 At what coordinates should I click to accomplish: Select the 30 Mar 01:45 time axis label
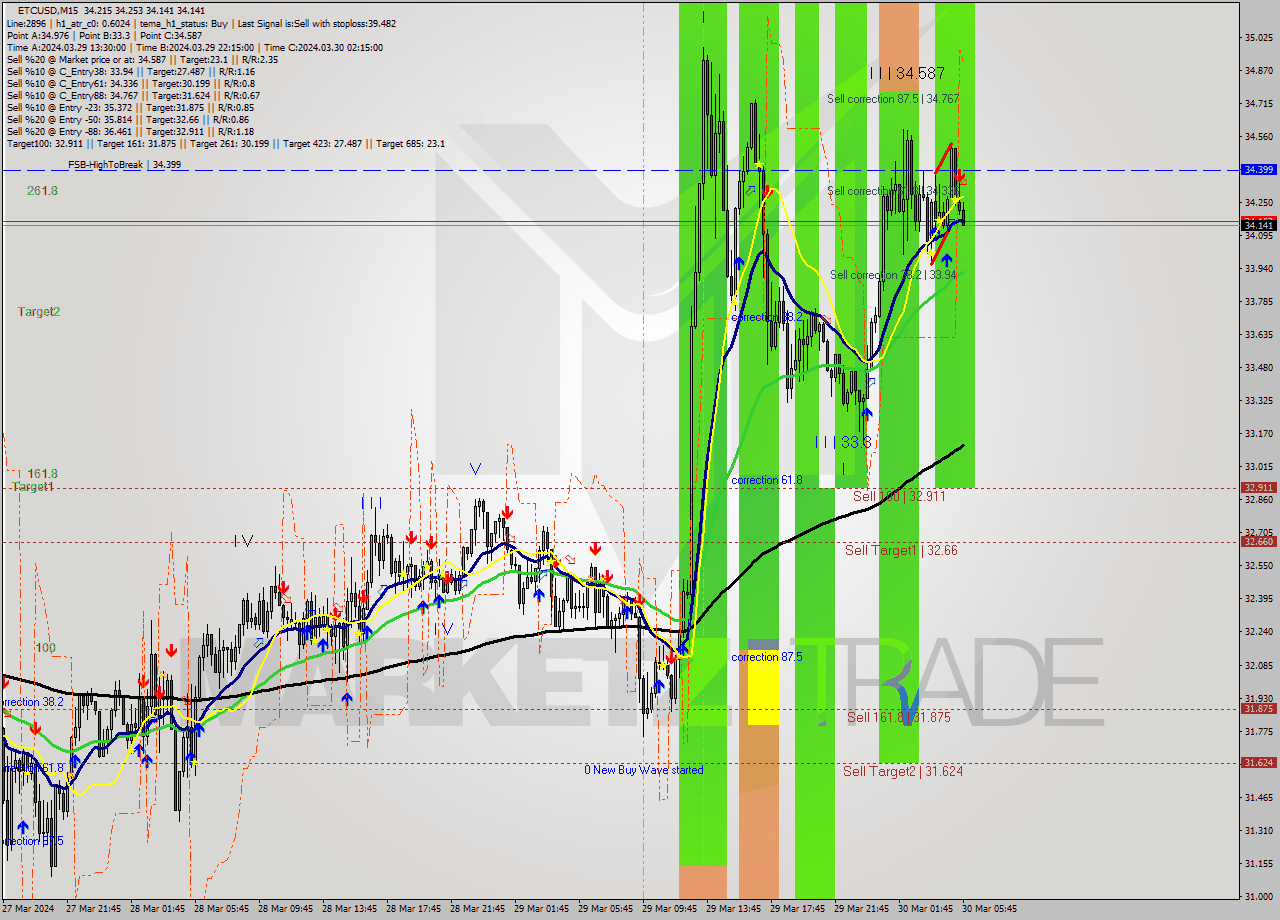tap(925, 909)
